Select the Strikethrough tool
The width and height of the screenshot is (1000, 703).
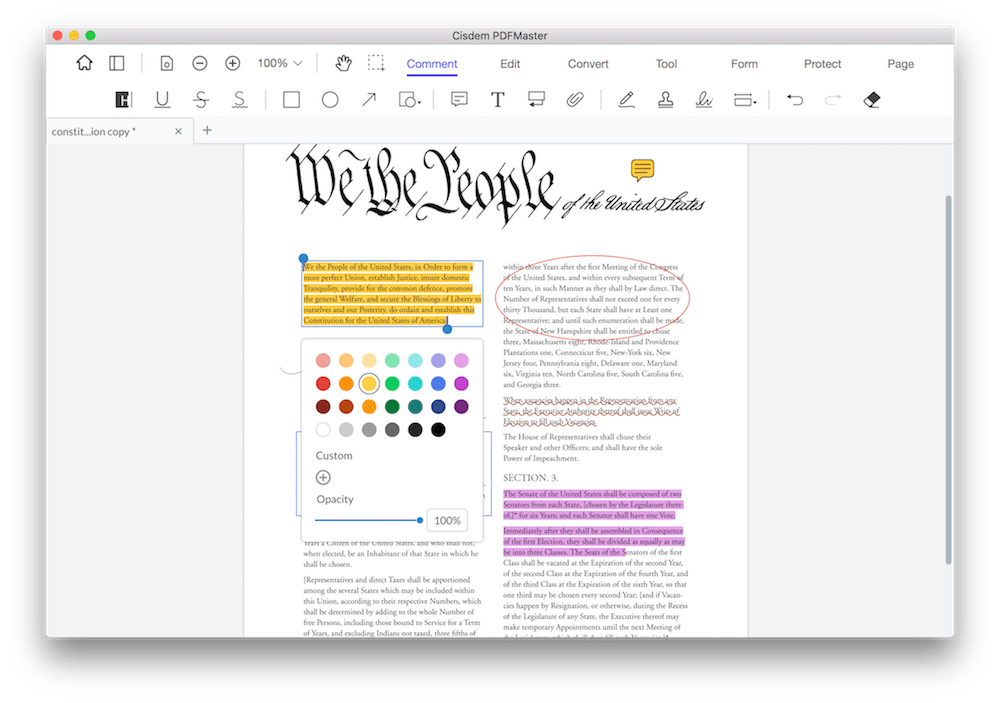coord(201,100)
